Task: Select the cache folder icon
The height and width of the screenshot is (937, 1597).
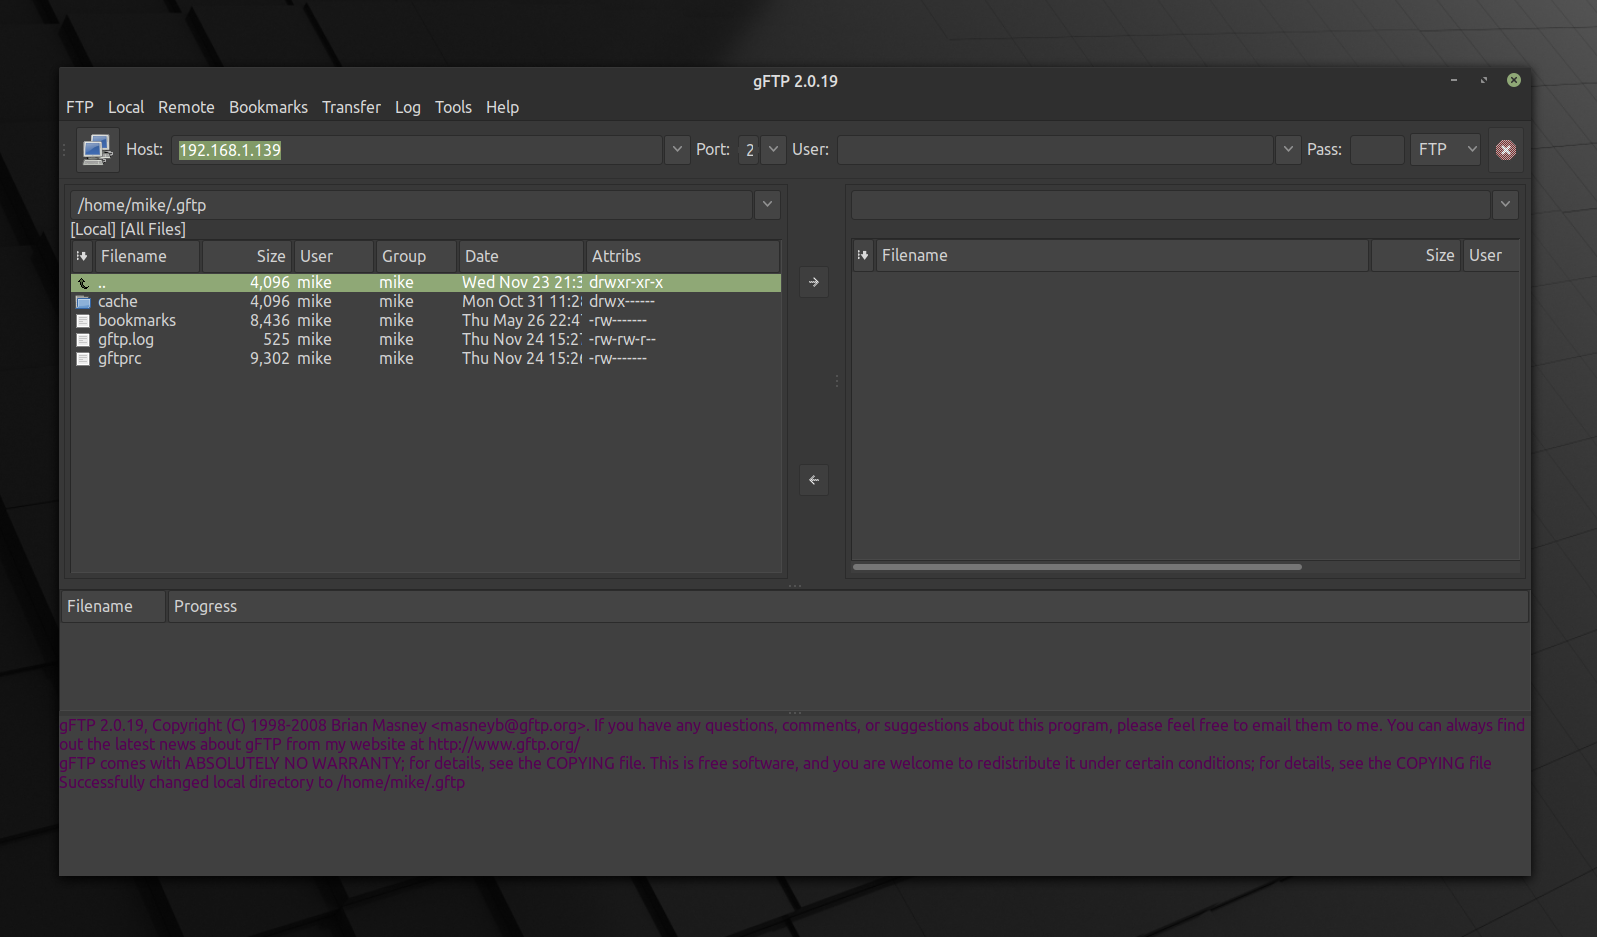Action: [84, 302]
